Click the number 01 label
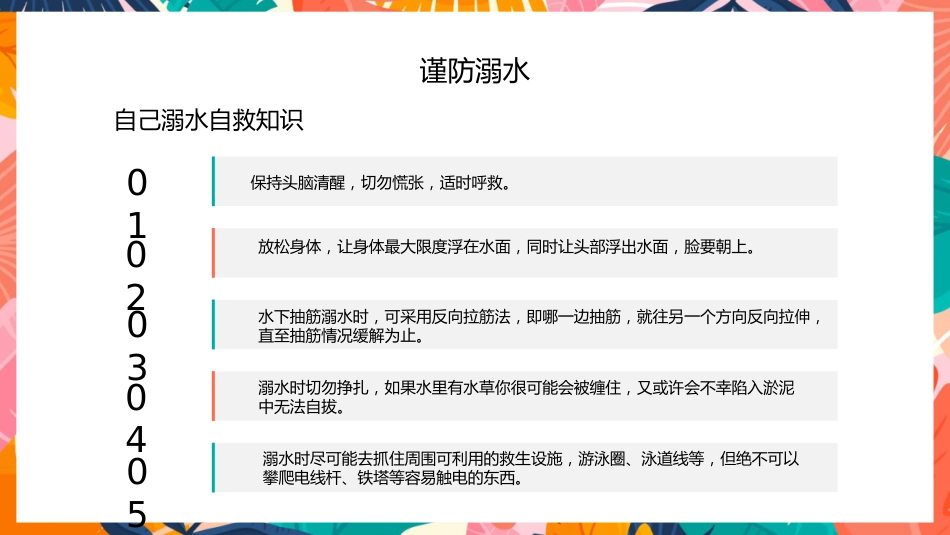Screen dimensions: 950x535 pyautogui.click(x=137, y=204)
